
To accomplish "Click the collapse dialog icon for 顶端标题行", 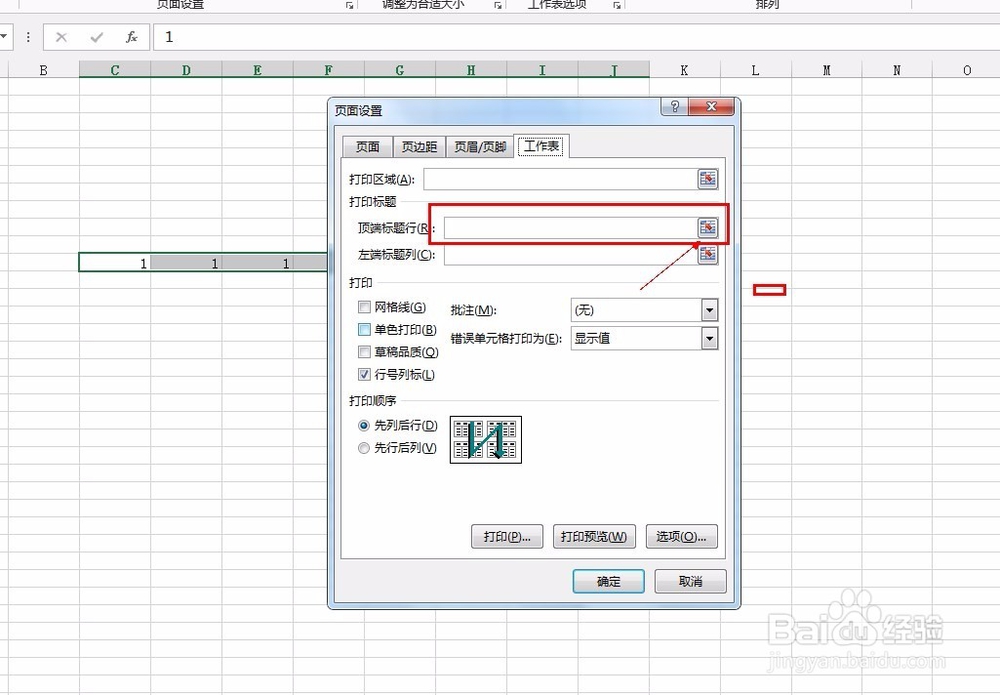I will 708,227.
